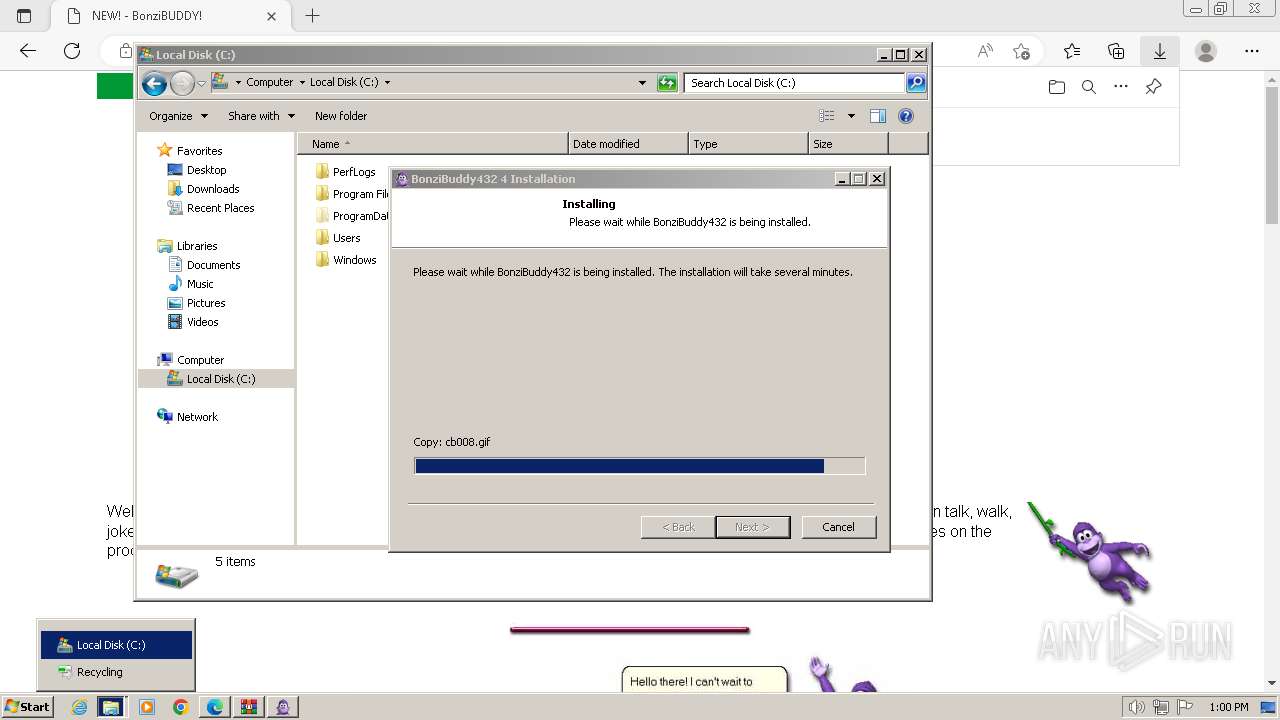Open more view options dropdown arrow
This screenshot has width=1280, height=720.
[851, 116]
